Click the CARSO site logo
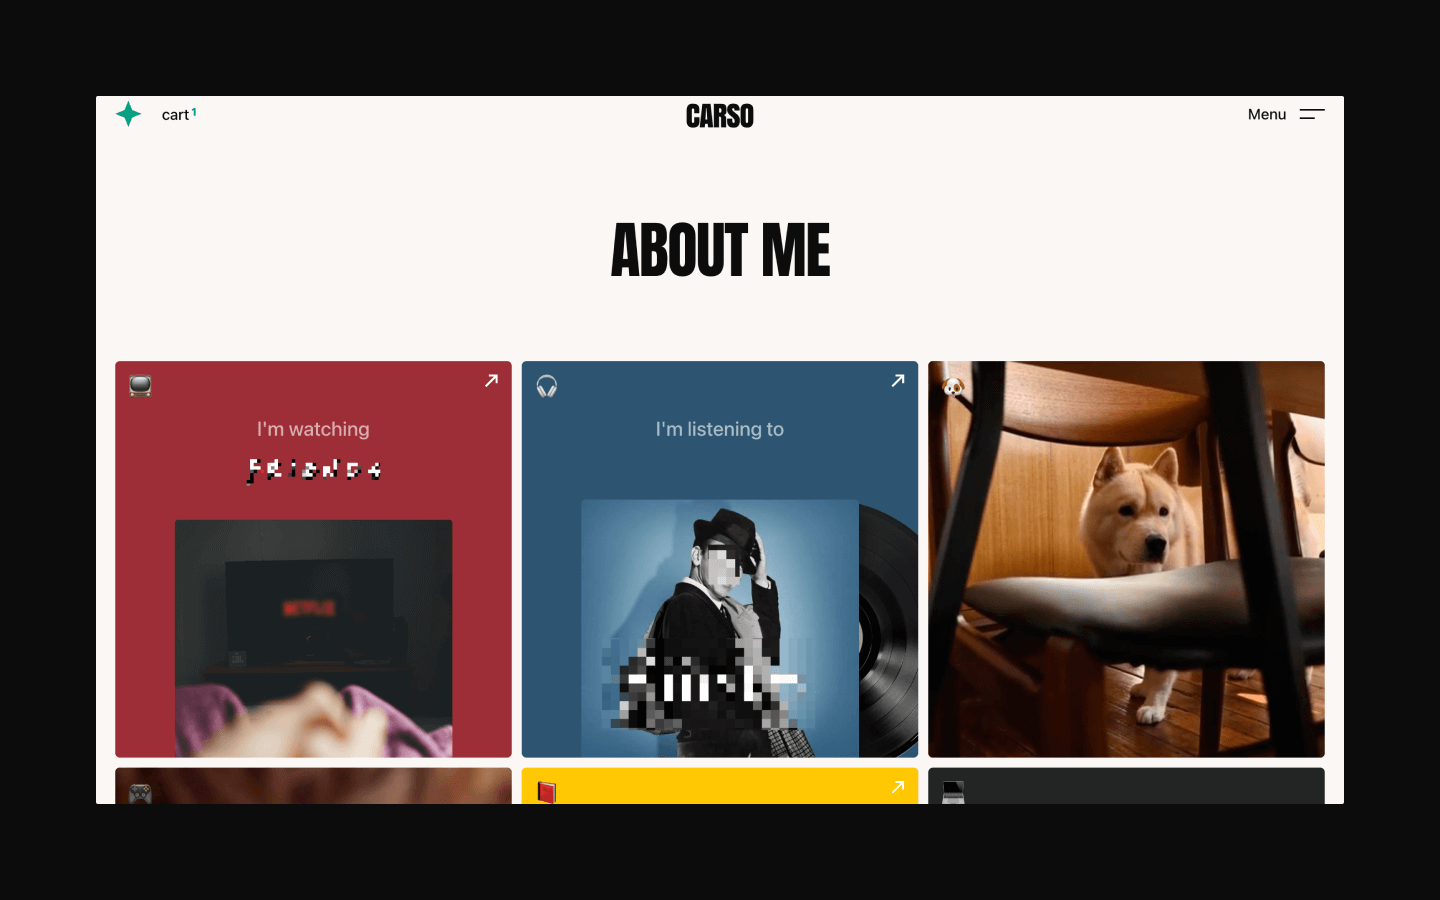Image resolution: width=1440 pixels, height=900 pixels. 720,116
